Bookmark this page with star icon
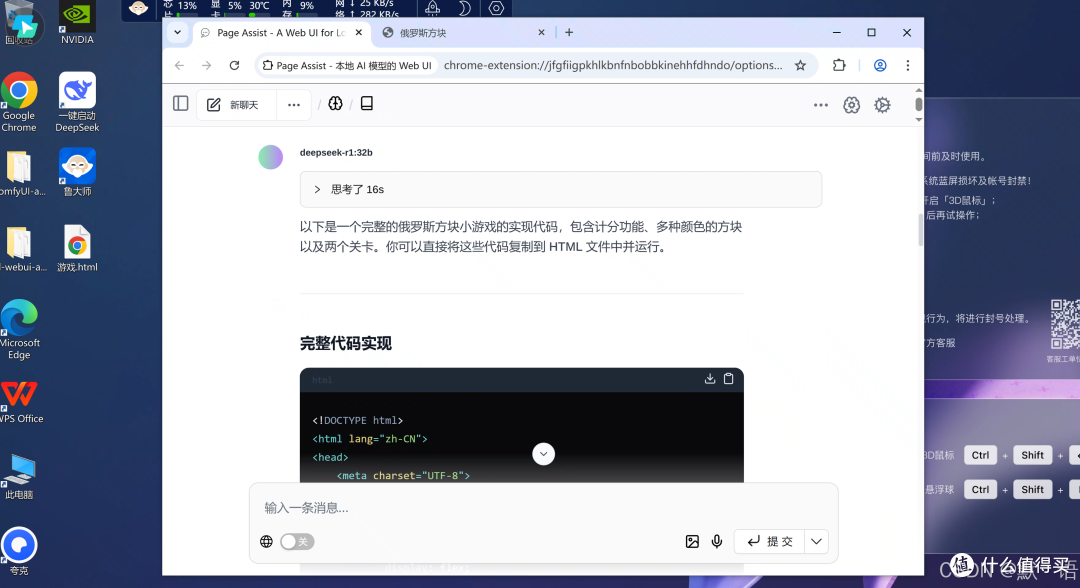 click(x=800, y=65)
